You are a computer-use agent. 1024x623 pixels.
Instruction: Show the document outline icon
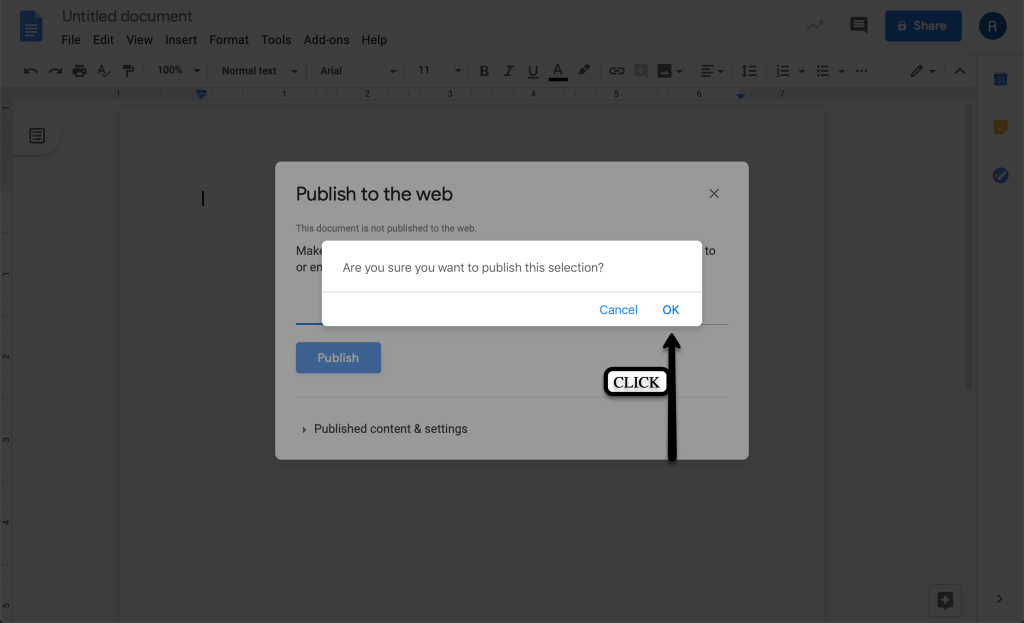tap(37, 136)
